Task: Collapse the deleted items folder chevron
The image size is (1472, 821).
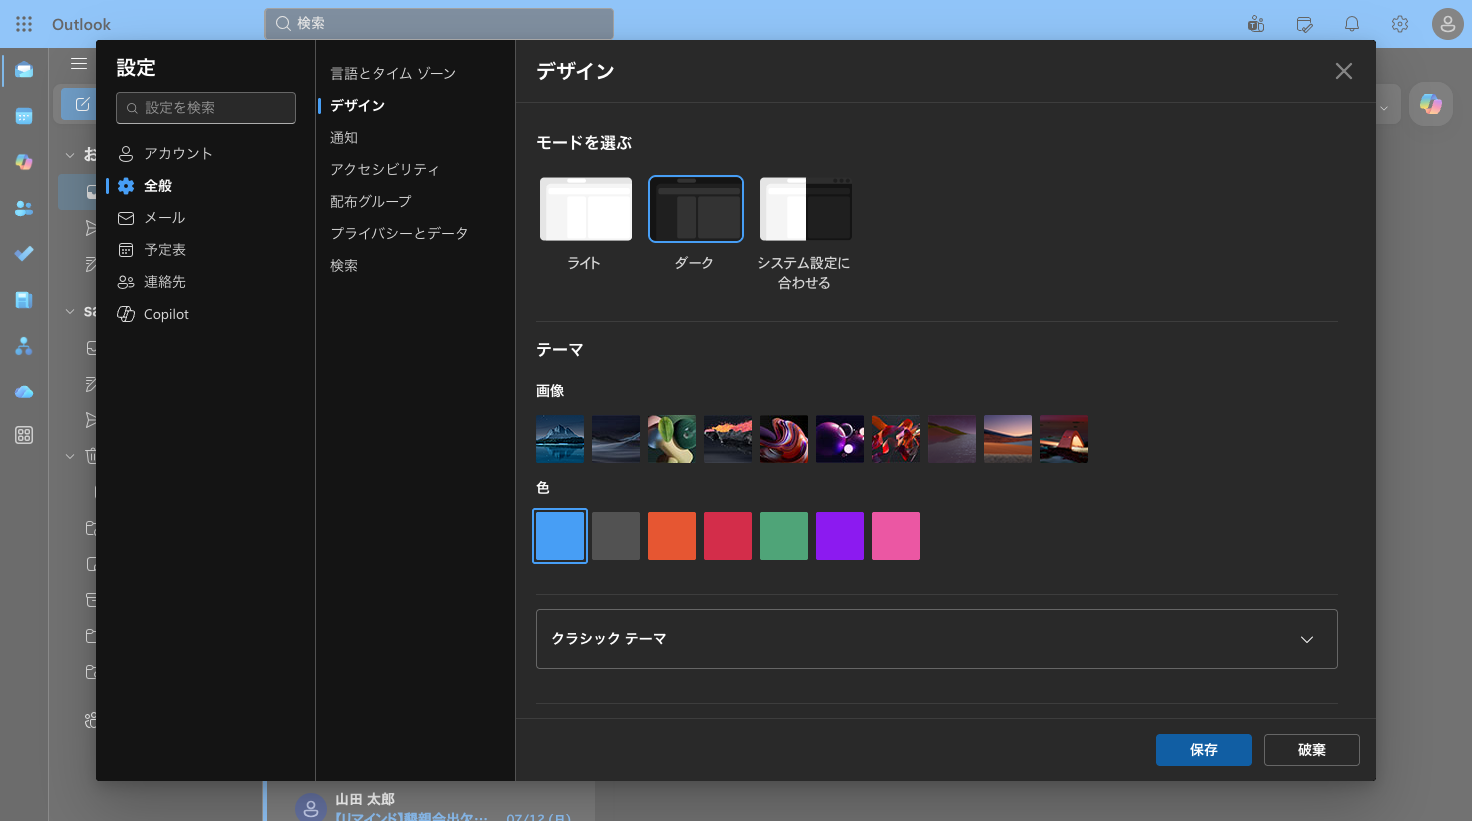Action: 70,456
